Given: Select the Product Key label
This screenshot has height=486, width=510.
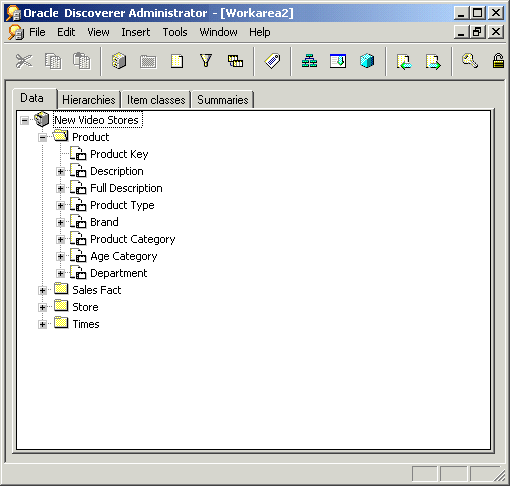Looking at the screenshot, I should (x=119, y=154).
